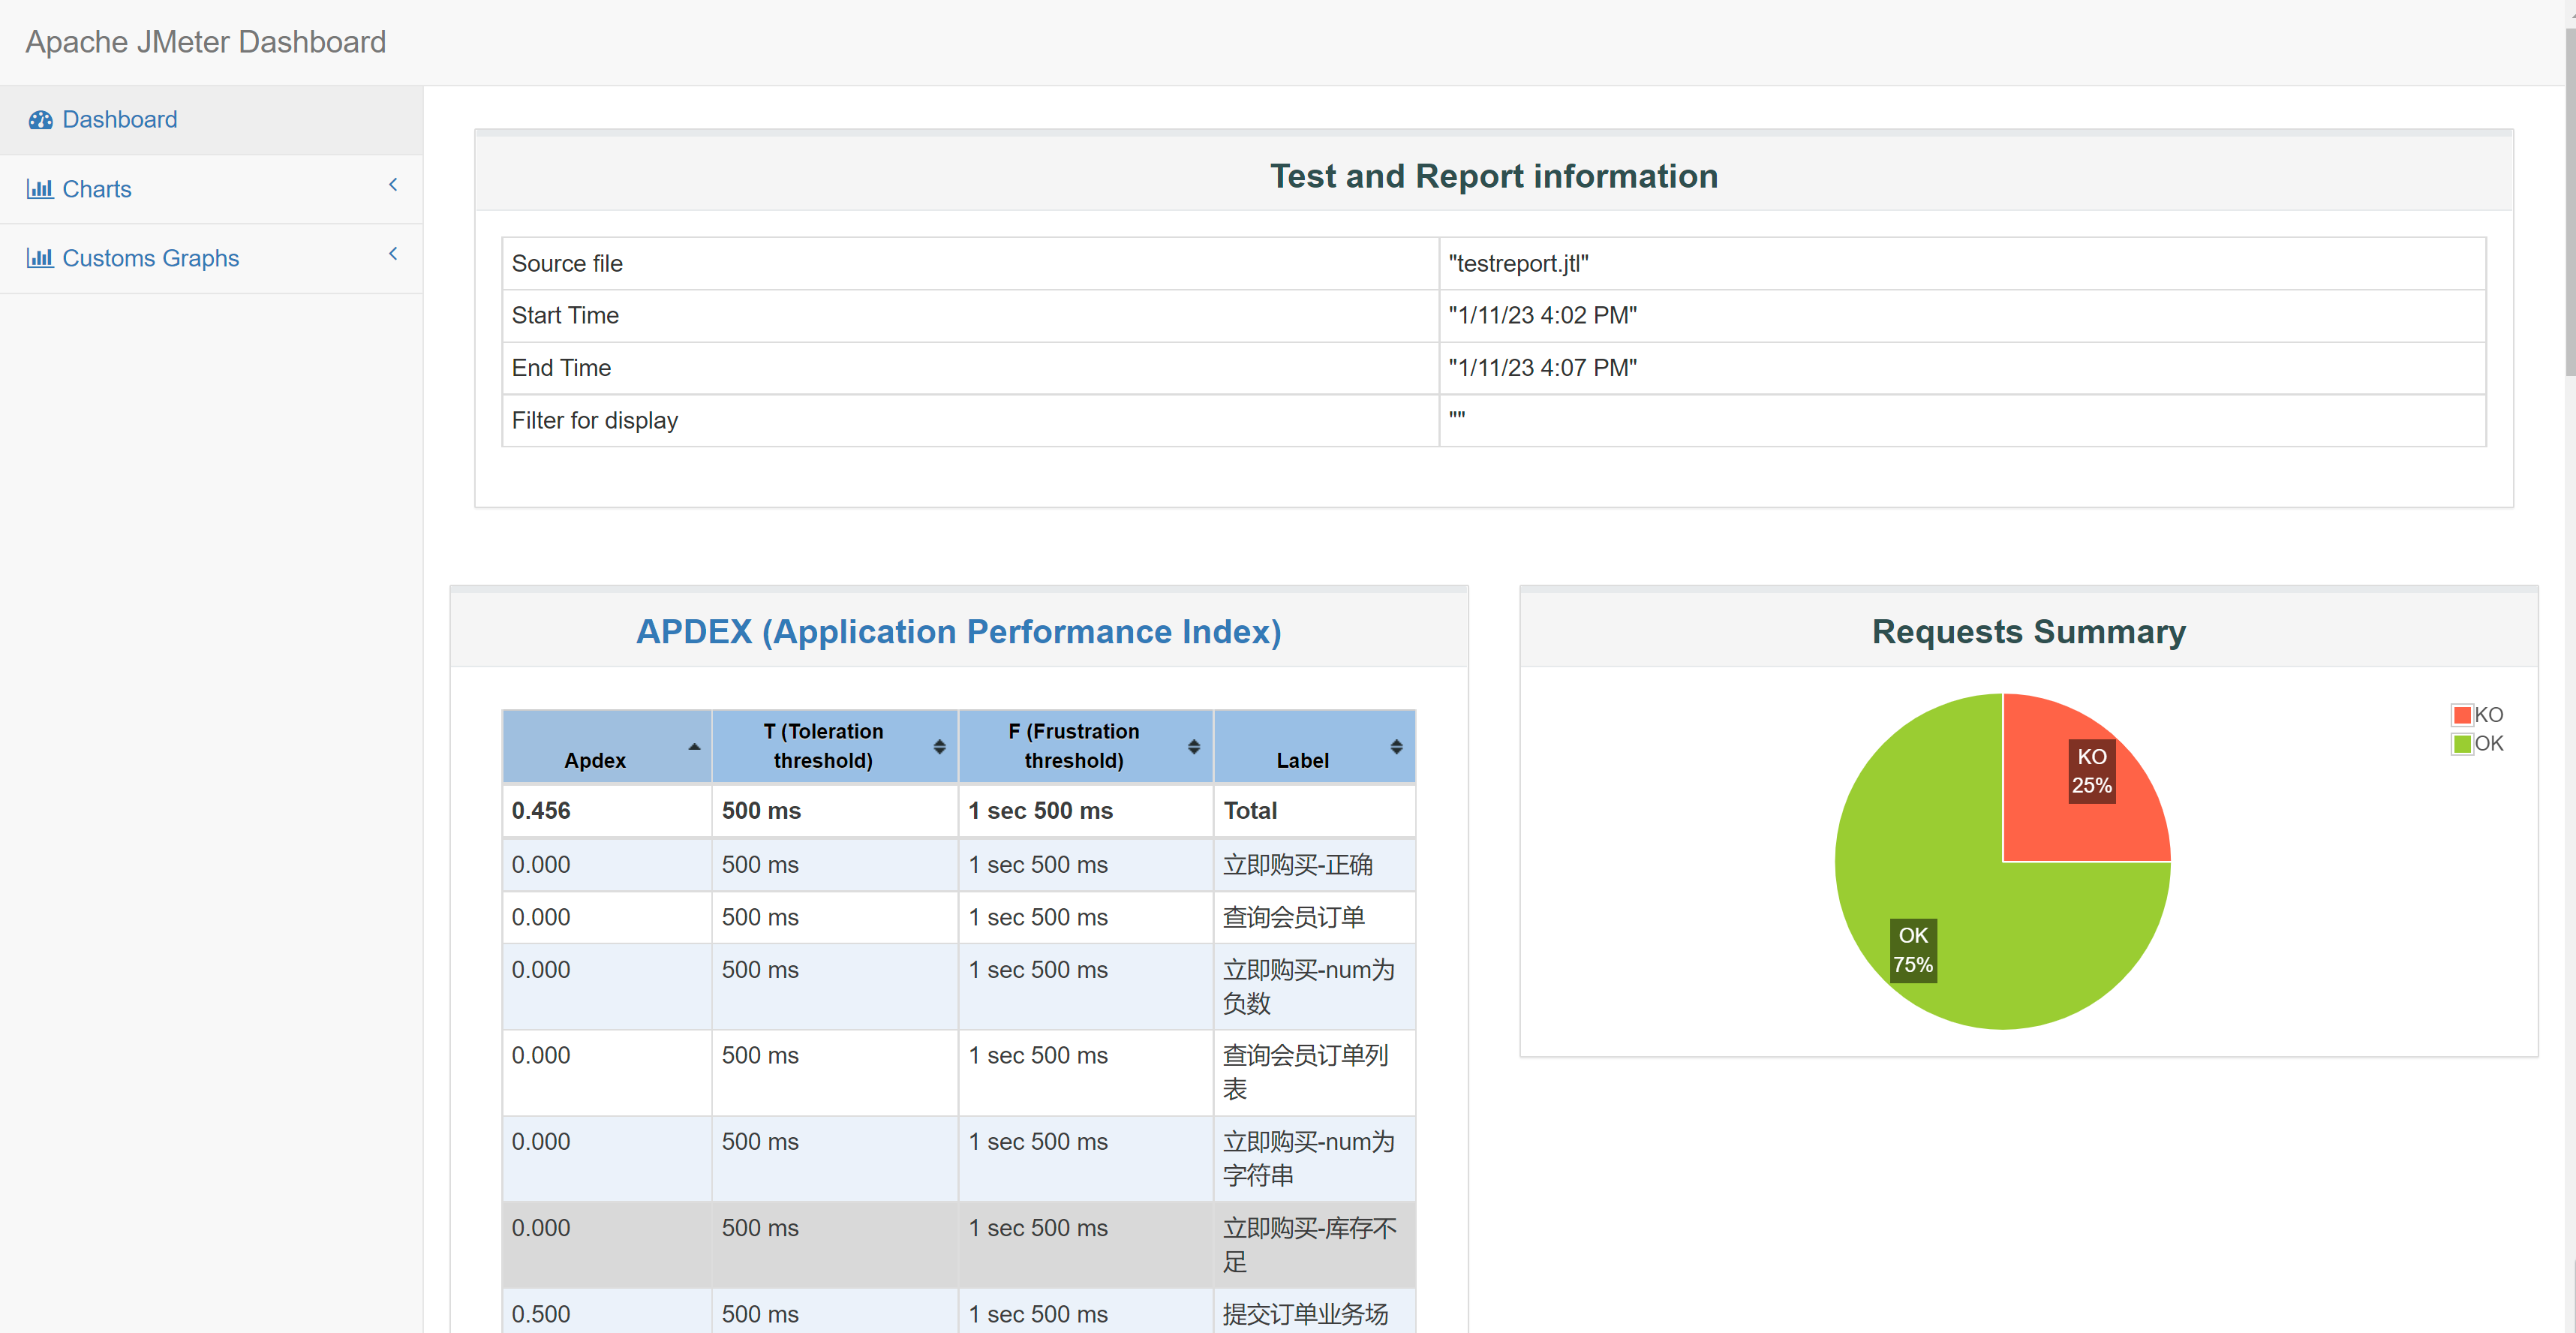Open the Customs Graphs sidebar menu
The width and height of the screenshot is (2576, 1333).
point(151,258)
